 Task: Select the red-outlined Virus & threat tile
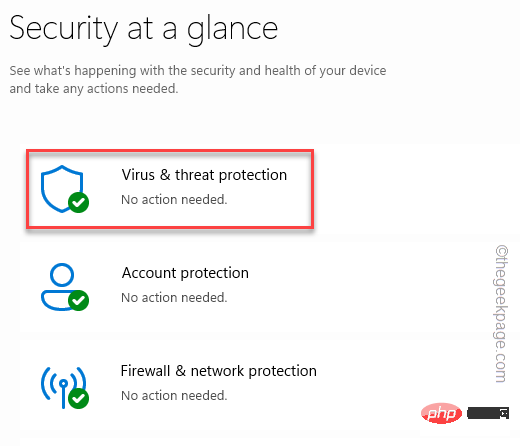[170, 189]
